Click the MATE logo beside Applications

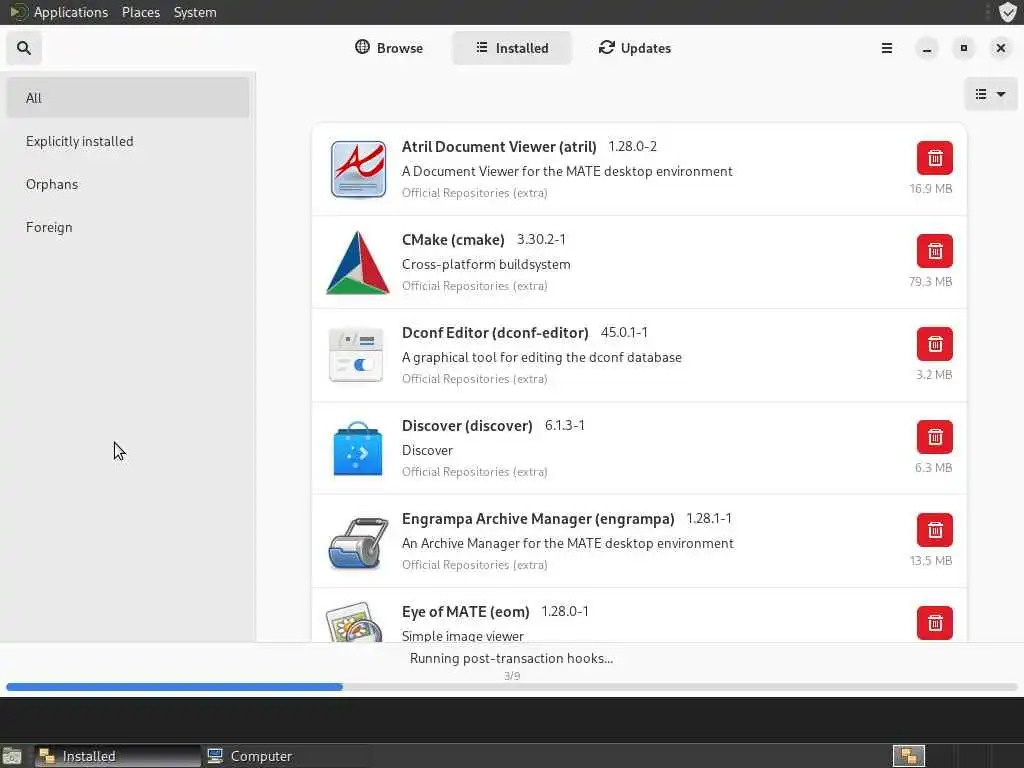point(18,12)
